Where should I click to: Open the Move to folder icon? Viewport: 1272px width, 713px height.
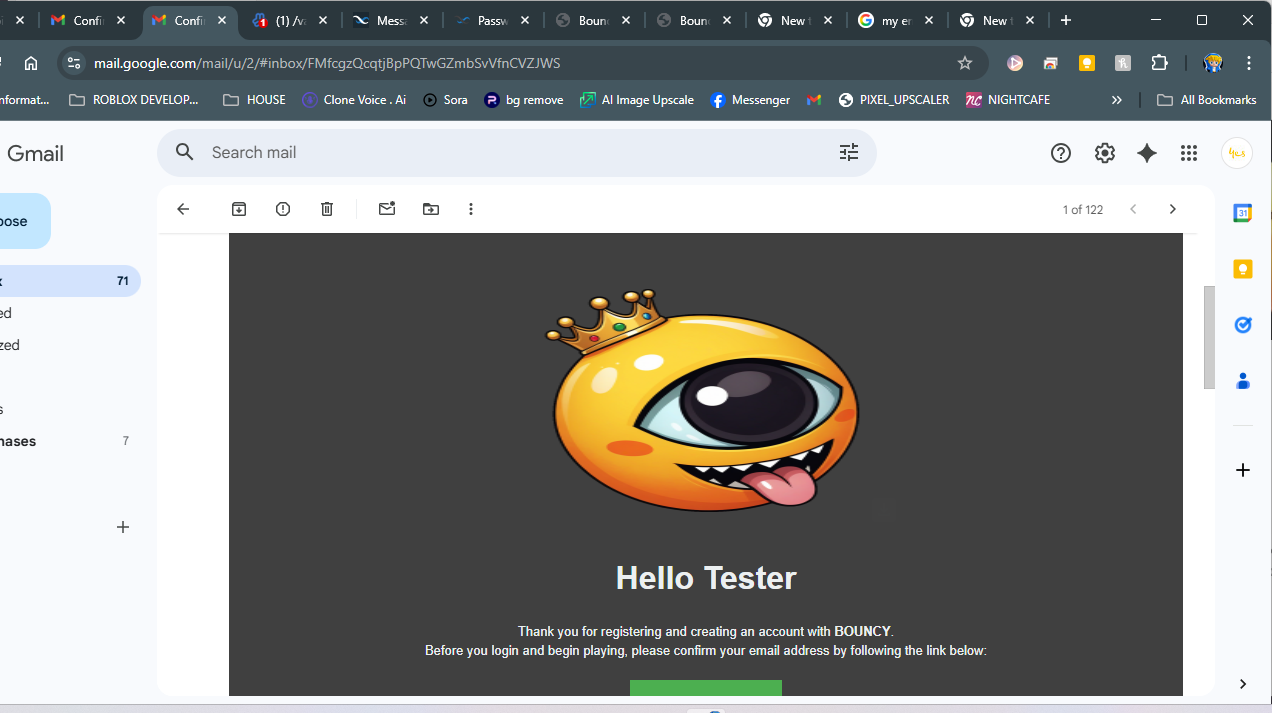point(431,209)
